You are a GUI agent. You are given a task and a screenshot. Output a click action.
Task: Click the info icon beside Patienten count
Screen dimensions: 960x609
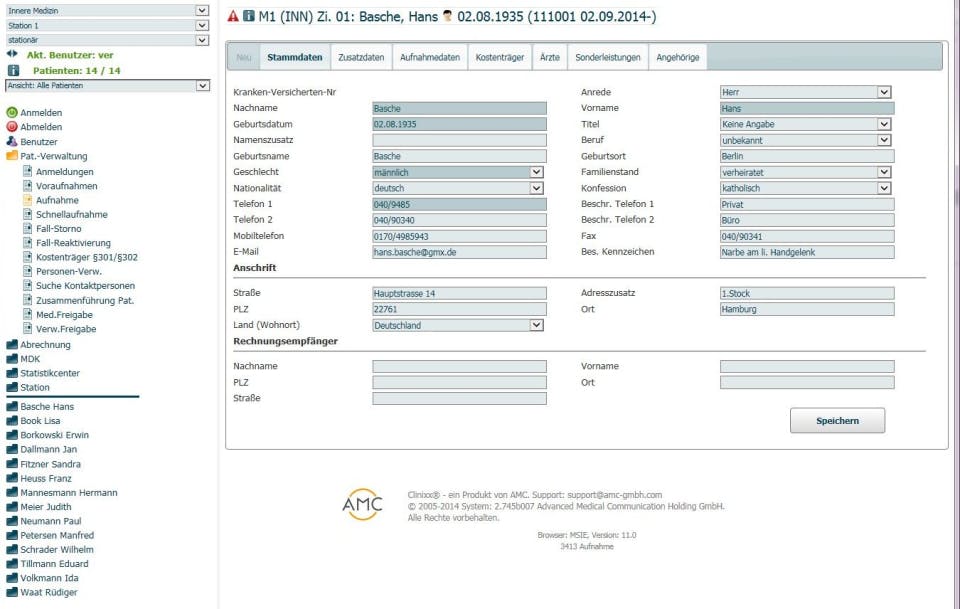coord(13,70)
